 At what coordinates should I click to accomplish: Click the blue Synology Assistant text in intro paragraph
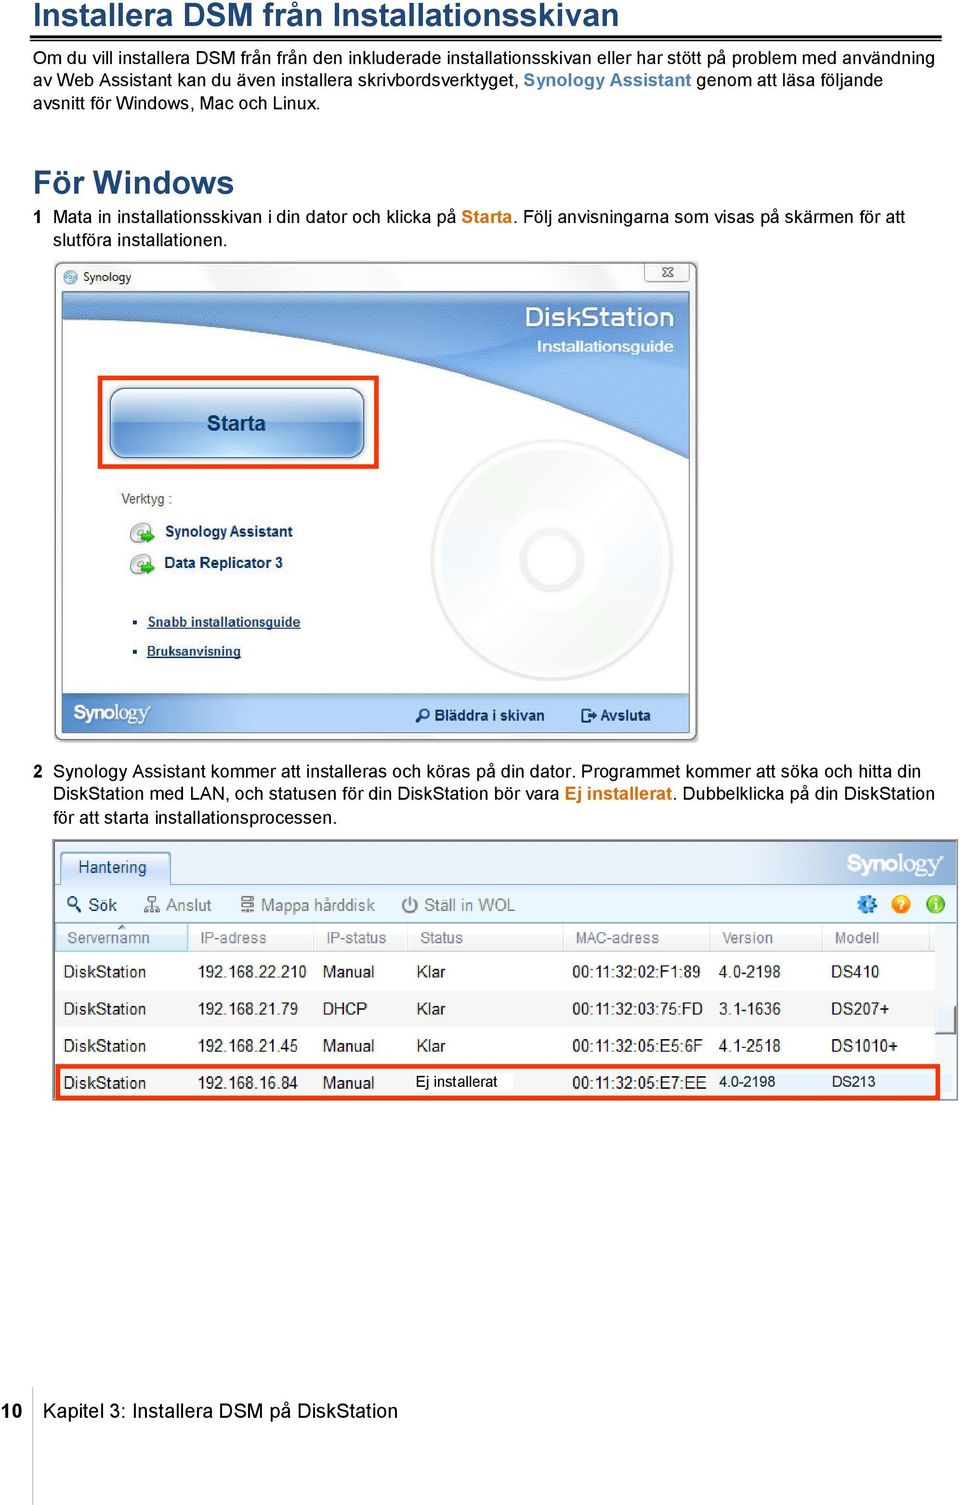tap(607, 80)
